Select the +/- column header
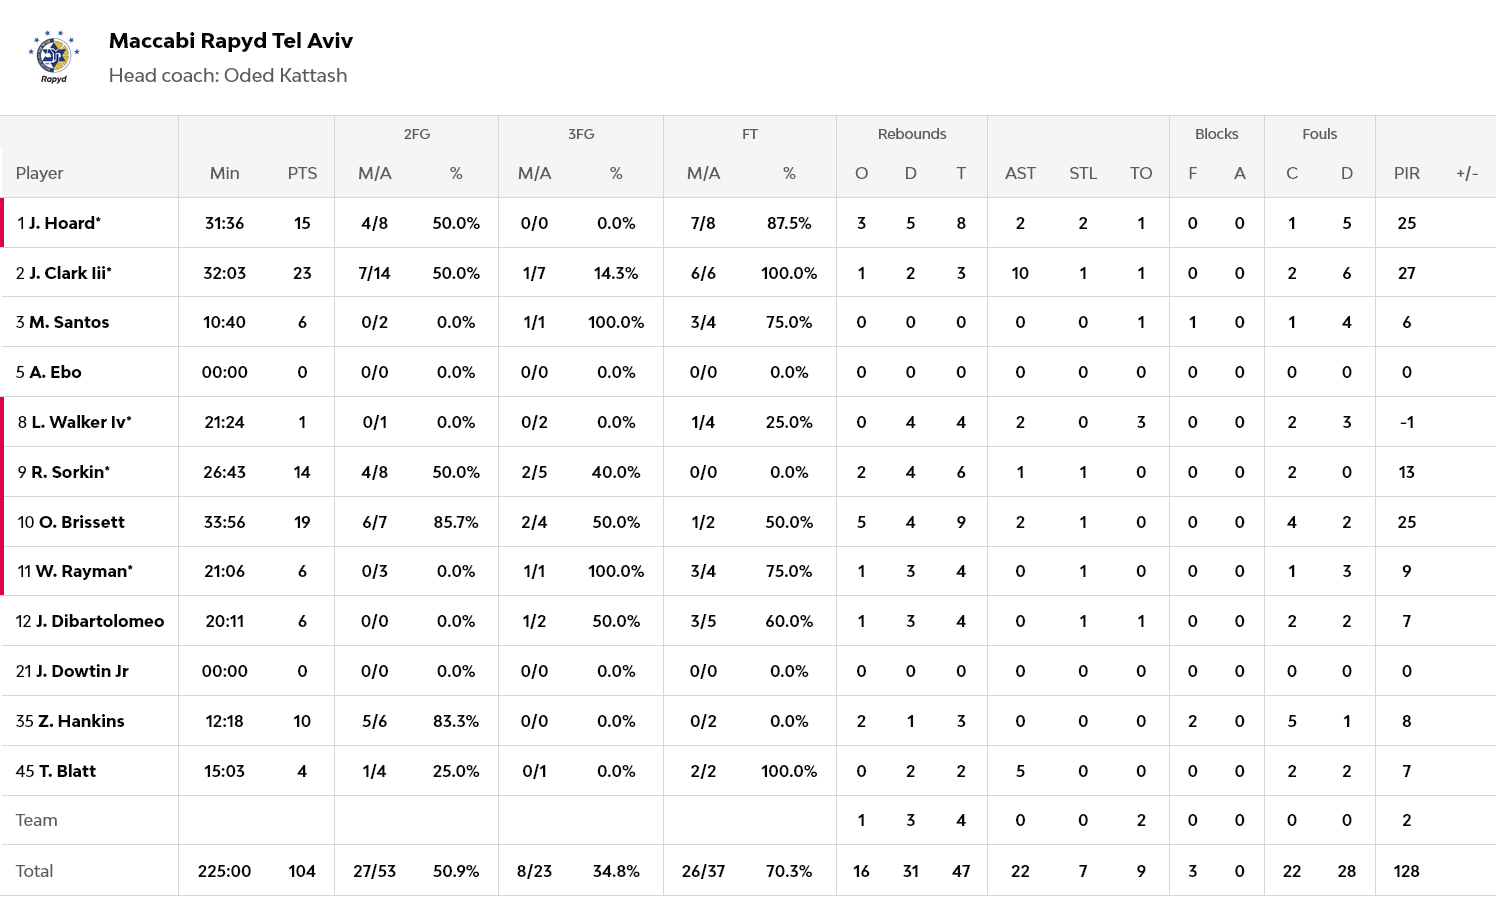The image size is (1496, 898). [x=1466, y=173]
